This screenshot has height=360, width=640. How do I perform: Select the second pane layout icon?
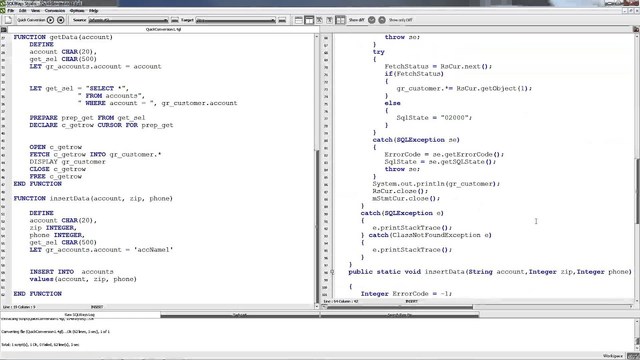pos(309,20)
